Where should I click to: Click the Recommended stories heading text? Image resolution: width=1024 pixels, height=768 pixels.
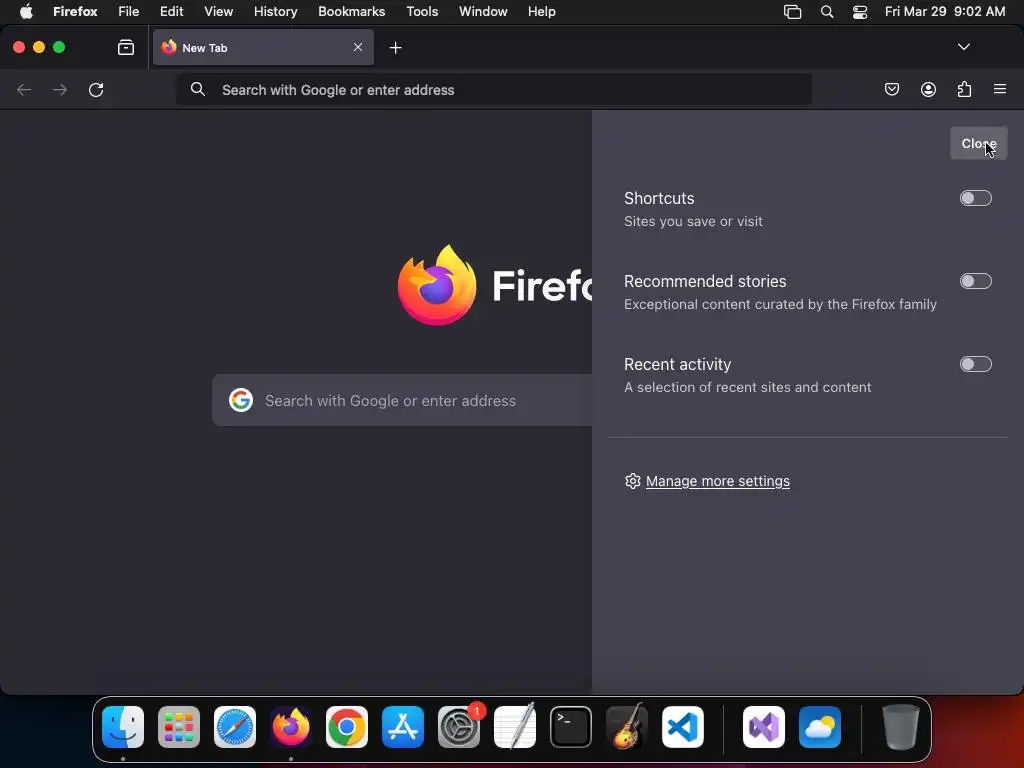(x=705, y=281)
